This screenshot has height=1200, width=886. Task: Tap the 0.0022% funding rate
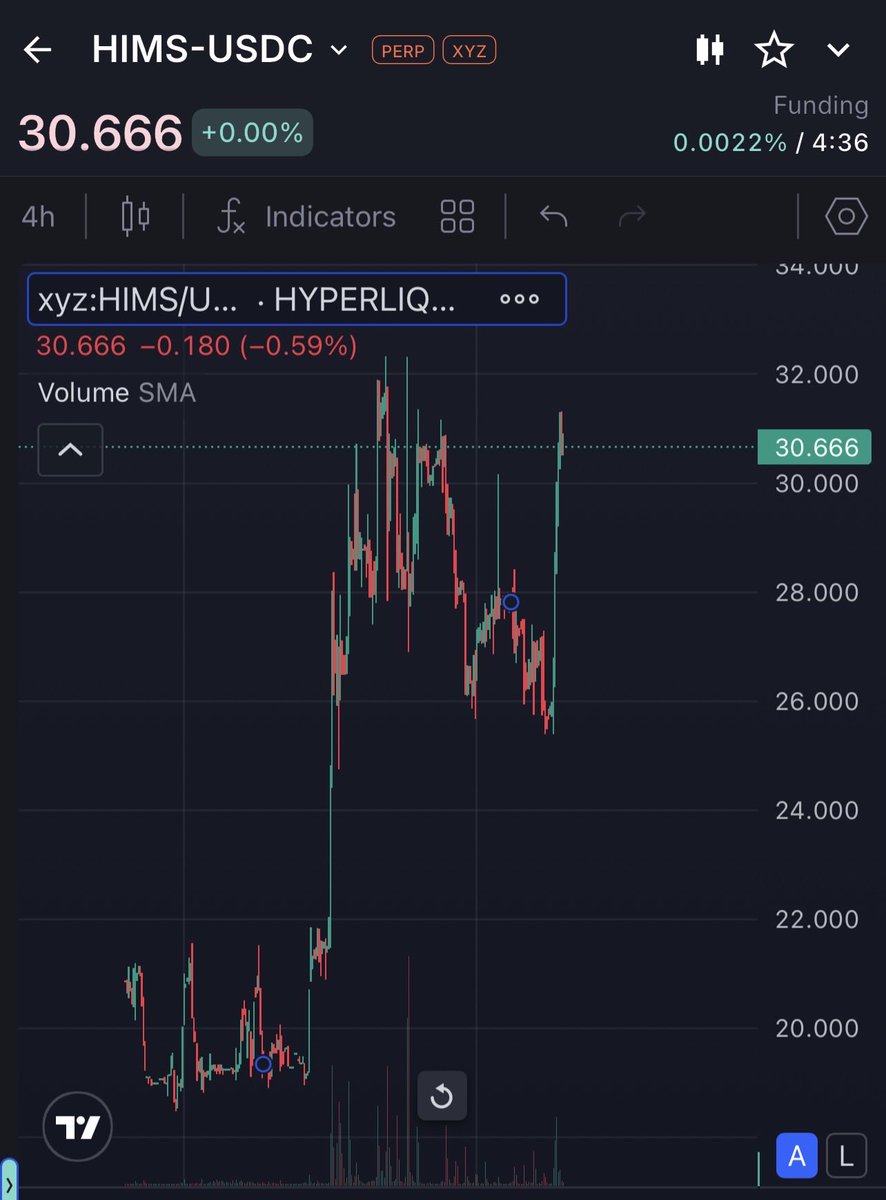(x=730, y=142)
